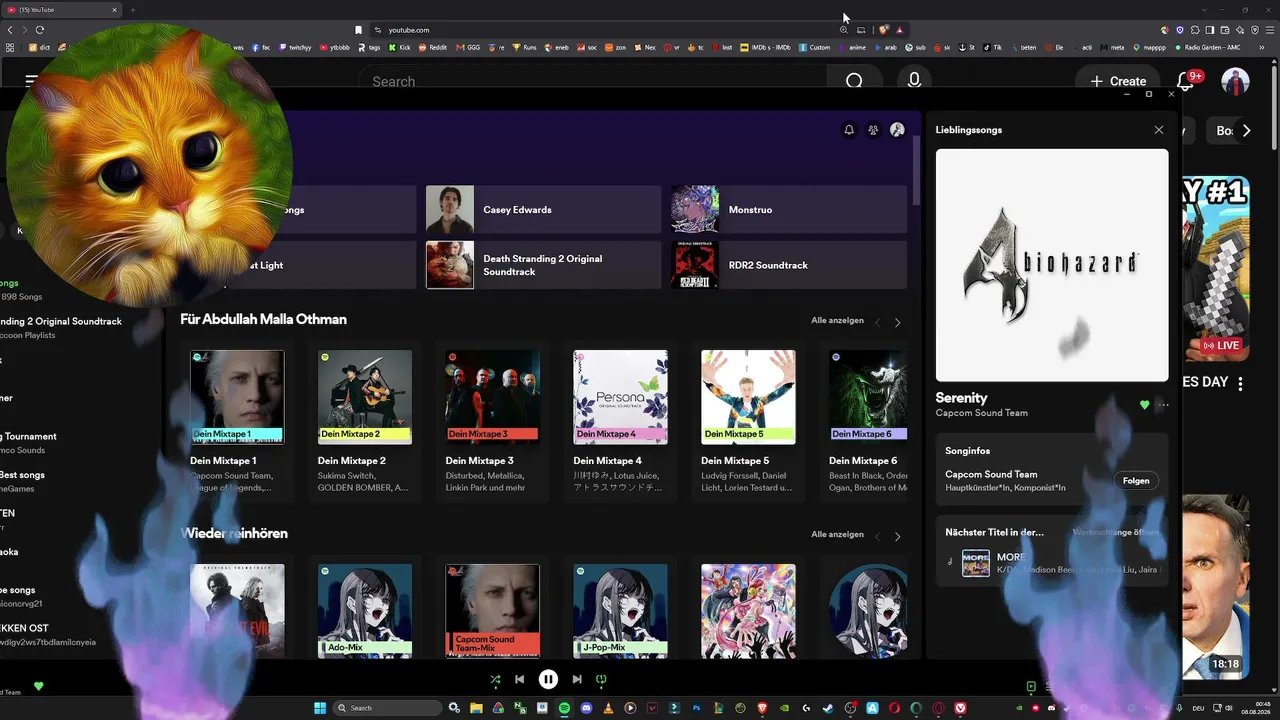The height and width of the screenshot is (720, 1280).
Task: Open the Reddit bookmark
Action: [433, 47]
